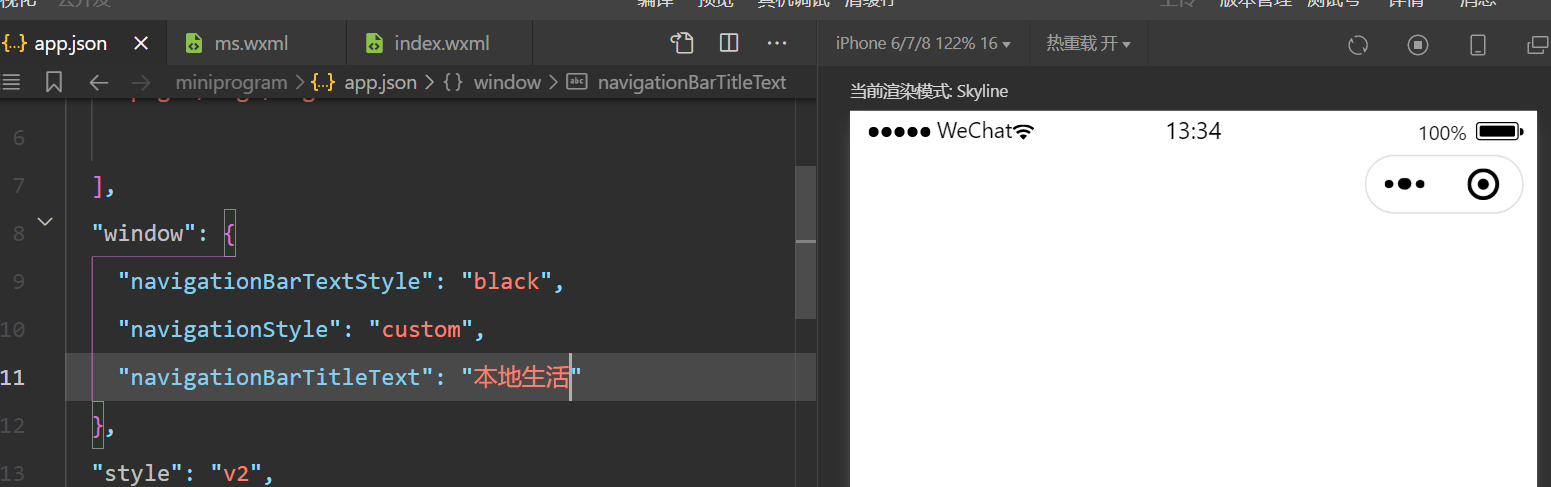Select app.json breadcrumb segment

(x=379, y=82)
